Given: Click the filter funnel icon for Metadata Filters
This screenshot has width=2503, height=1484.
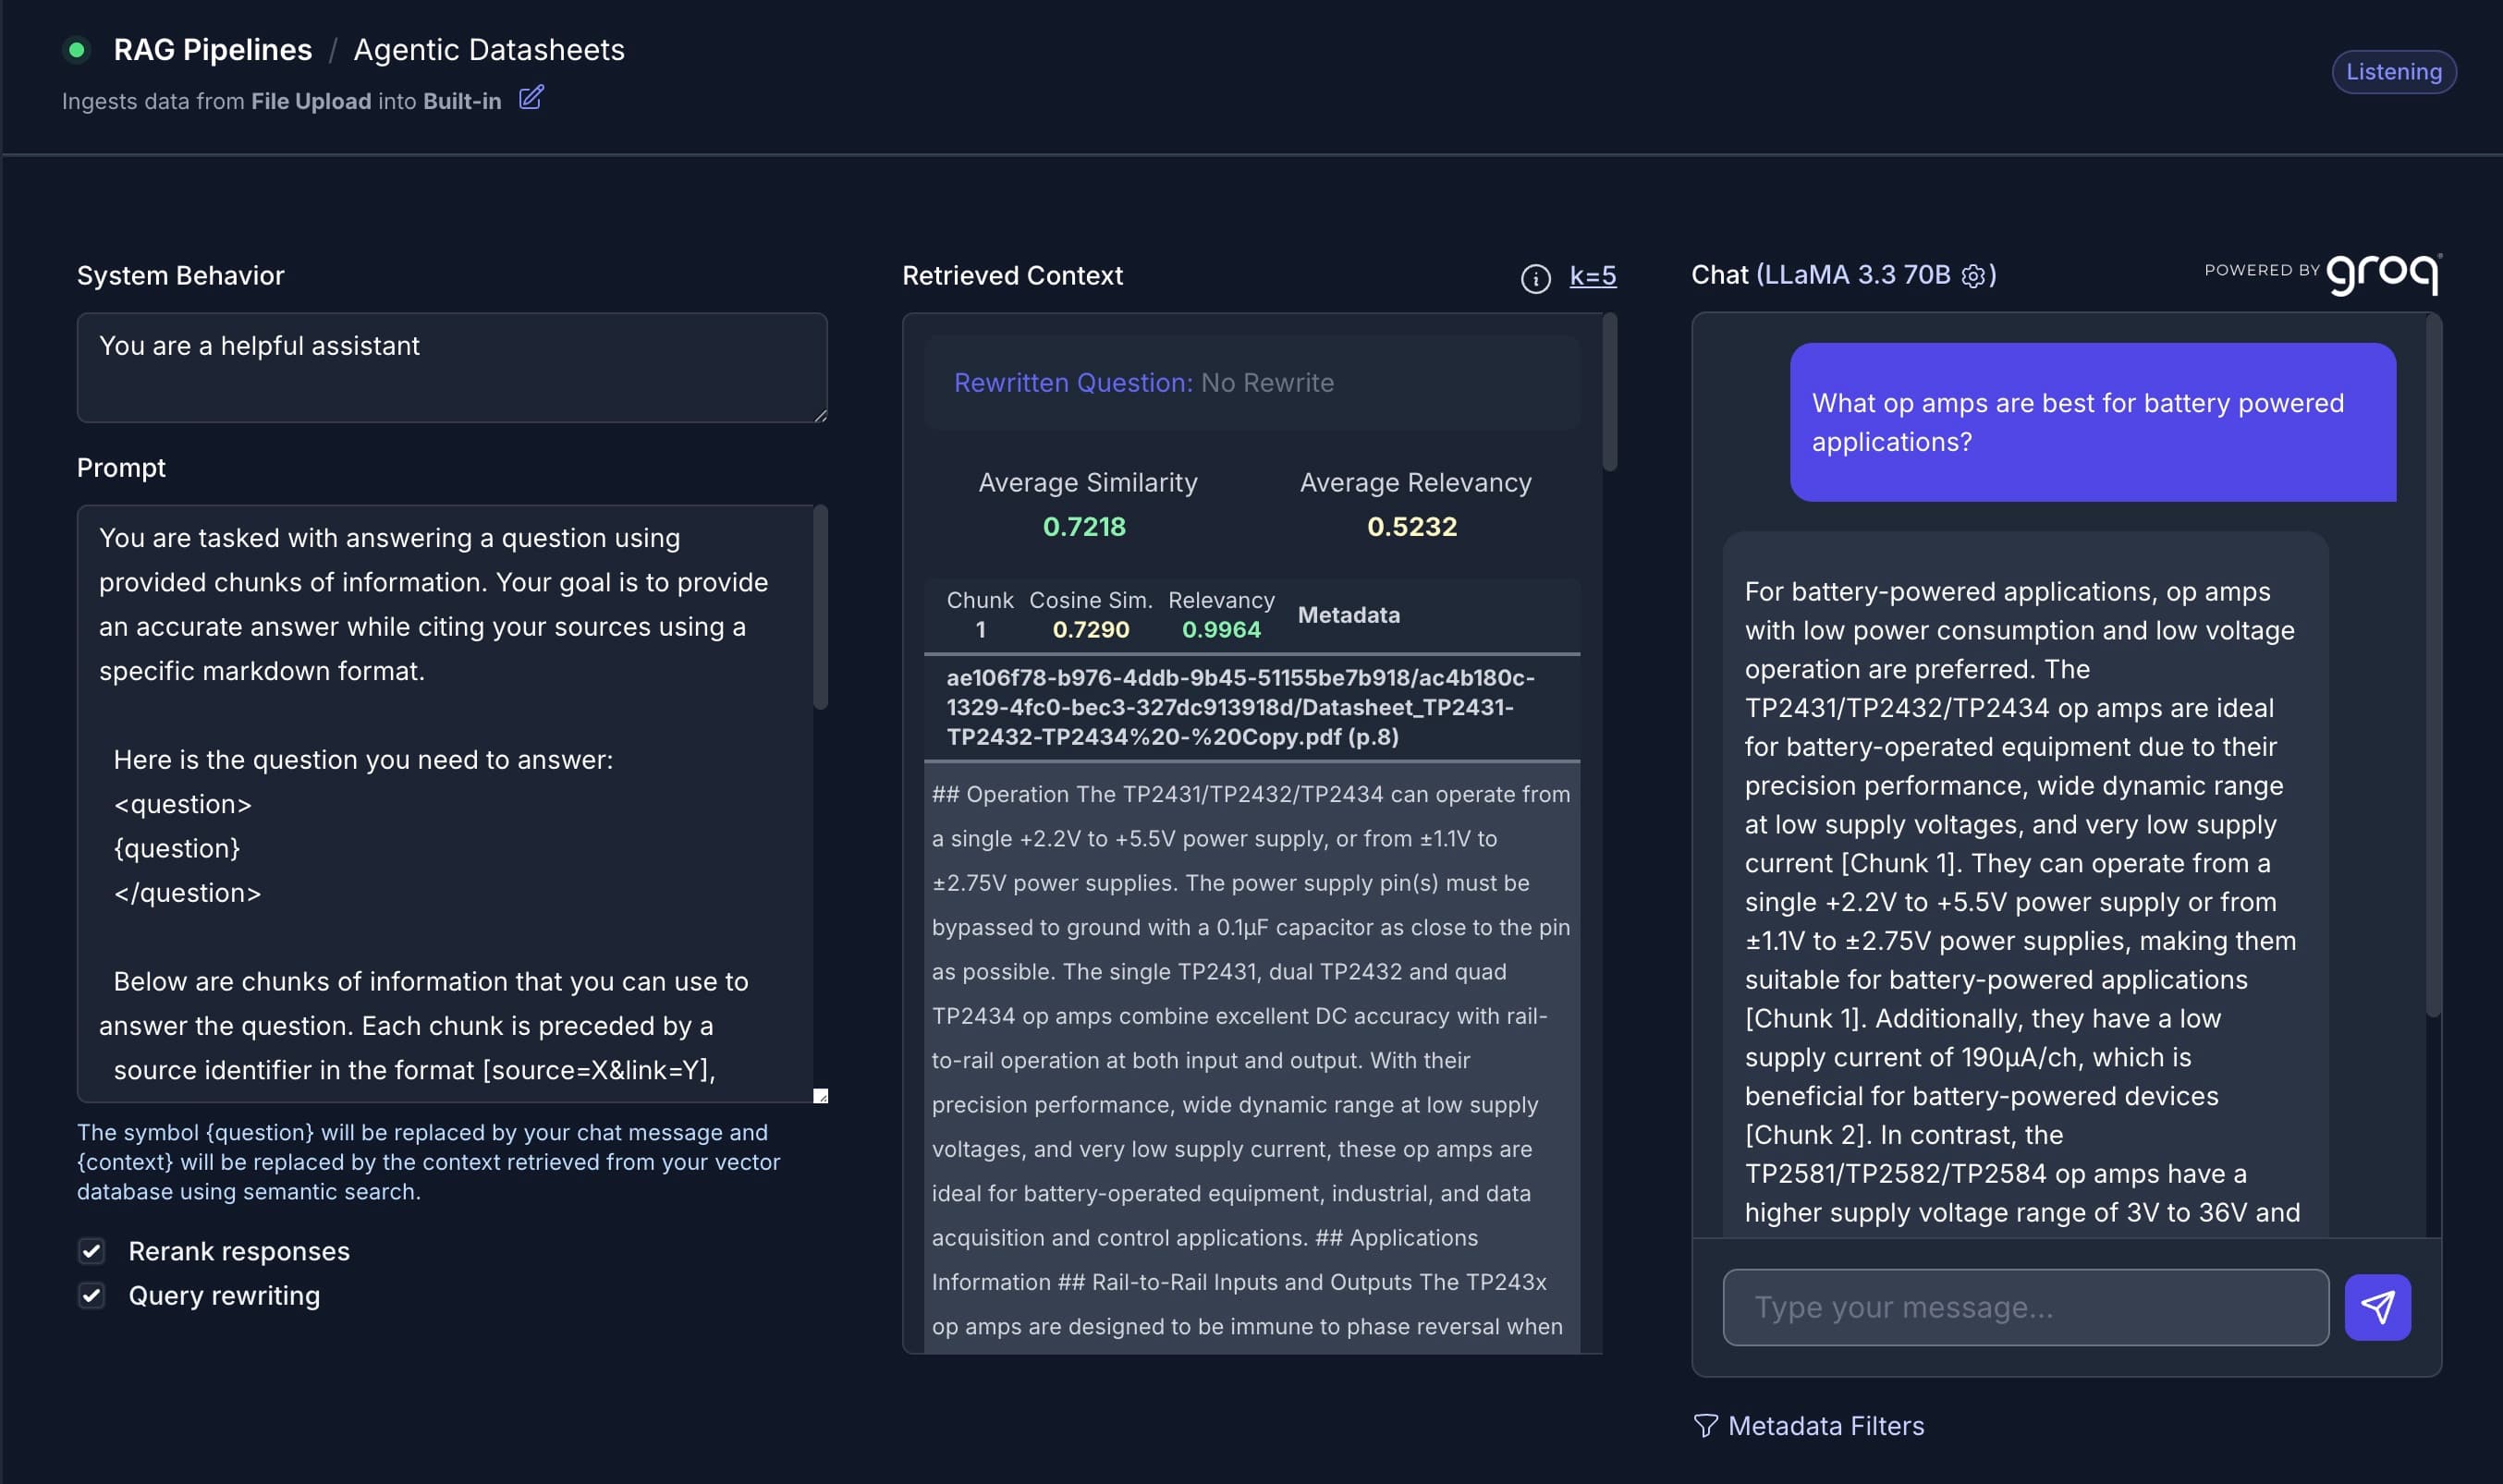Looking at the screenshot, I should tap(1705, 1425).
